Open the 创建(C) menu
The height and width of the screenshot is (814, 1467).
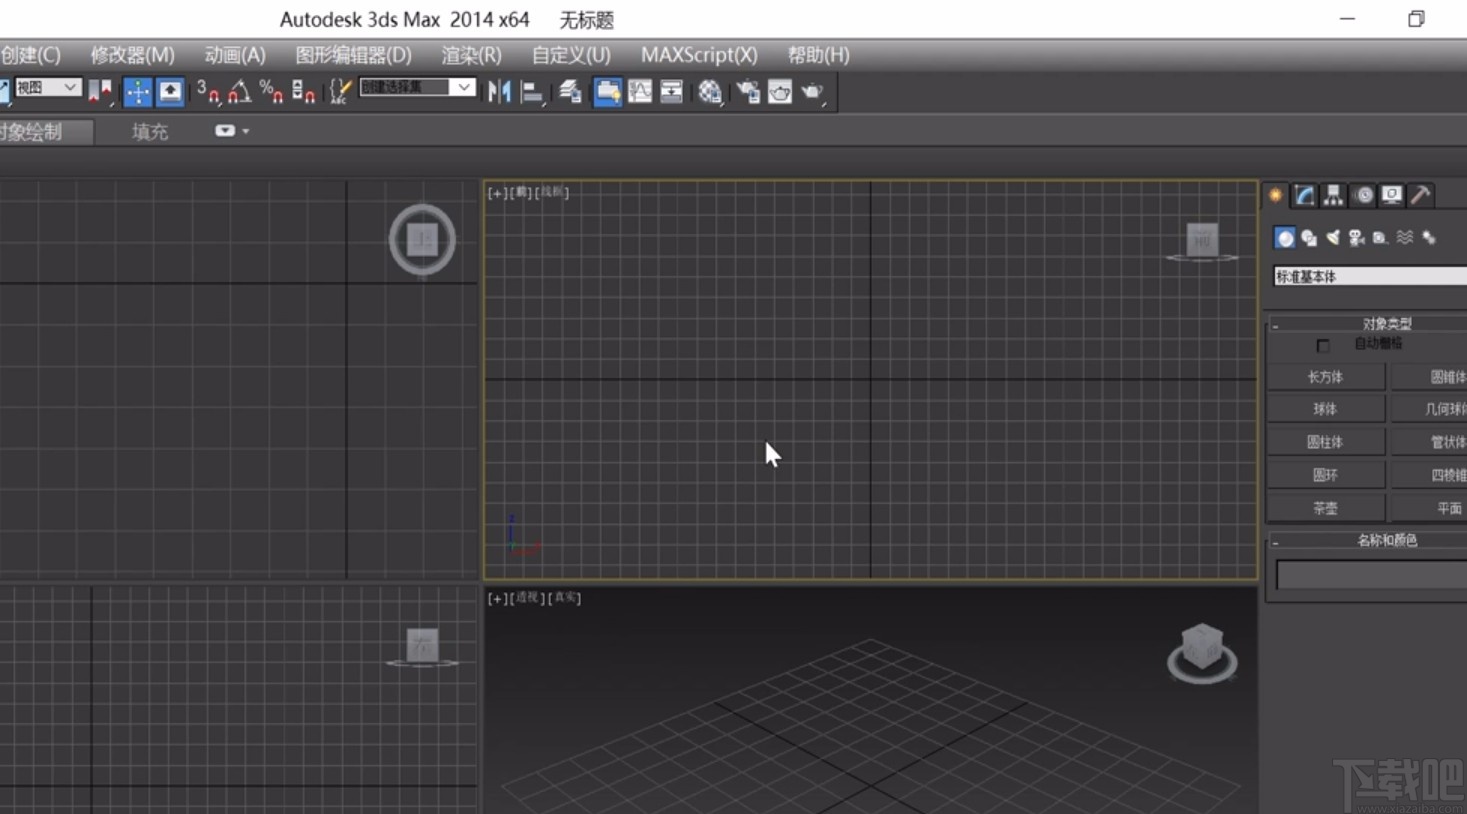click(30, 55)
